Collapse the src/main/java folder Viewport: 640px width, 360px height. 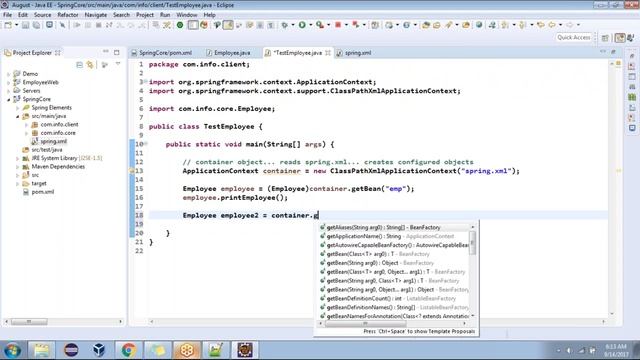tap(18, 116)
